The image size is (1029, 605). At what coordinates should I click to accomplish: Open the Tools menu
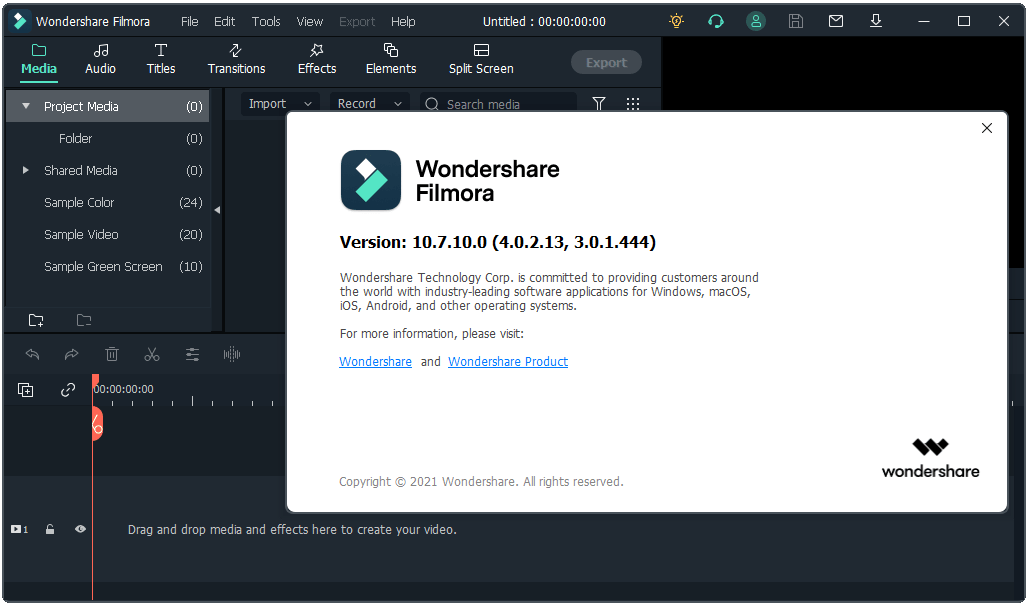point(266,22)
